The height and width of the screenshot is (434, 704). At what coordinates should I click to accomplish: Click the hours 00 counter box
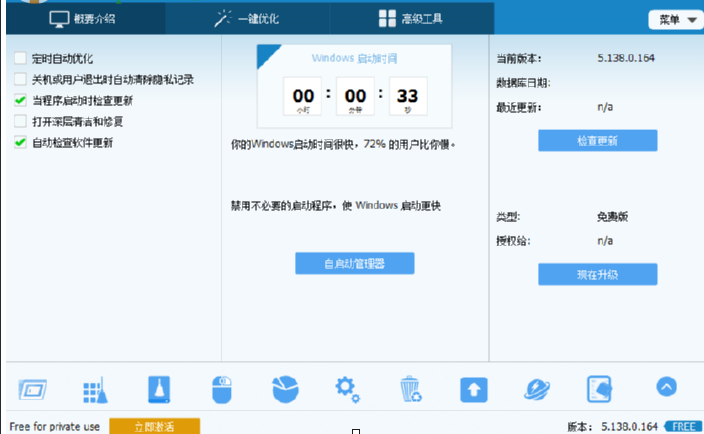[303, 96]
